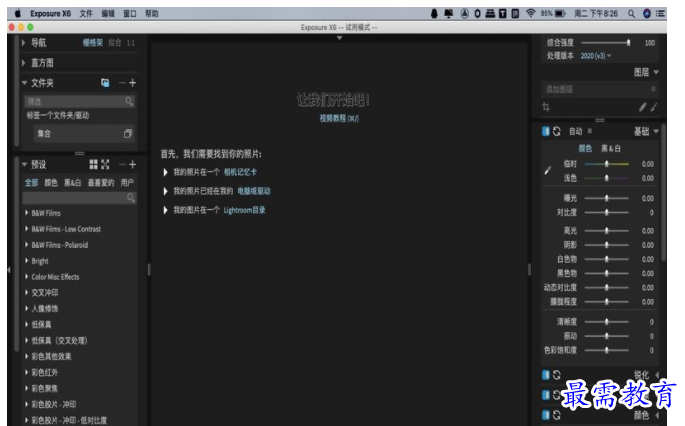Collapse the left panel via edge arrow
Viewport: 685px width, 426px height.
[9, 270]
